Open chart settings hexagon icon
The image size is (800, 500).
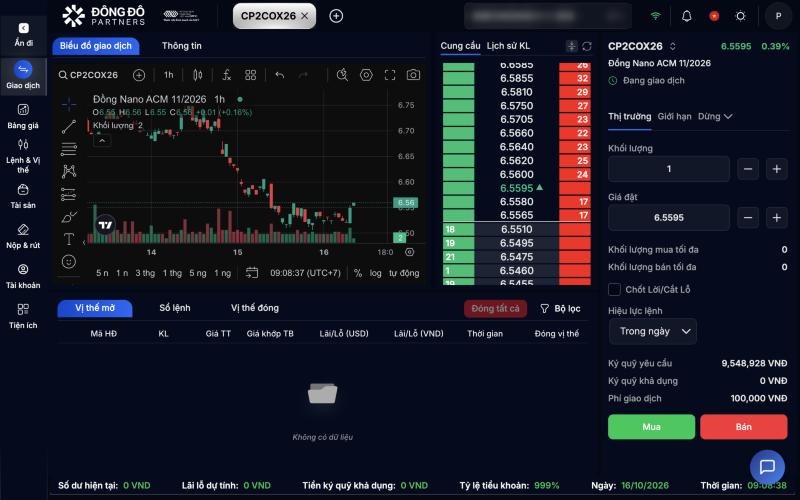[366, 75]
